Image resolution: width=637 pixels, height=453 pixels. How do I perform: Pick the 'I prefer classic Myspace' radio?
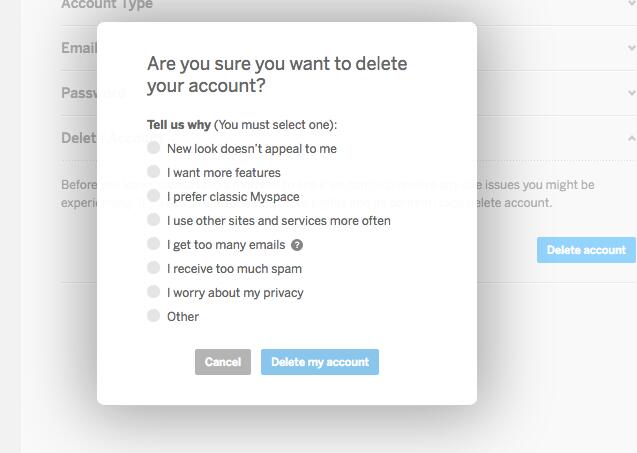[x=154, y=195]
